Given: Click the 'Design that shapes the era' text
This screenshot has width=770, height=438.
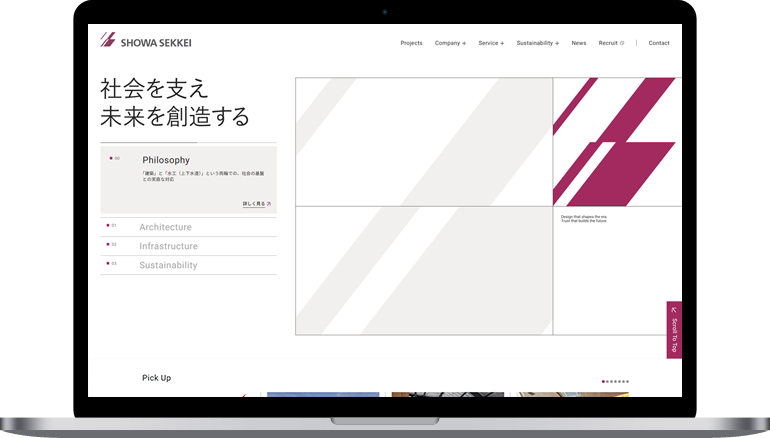Looking at the screenshot, I should point(584,217).
